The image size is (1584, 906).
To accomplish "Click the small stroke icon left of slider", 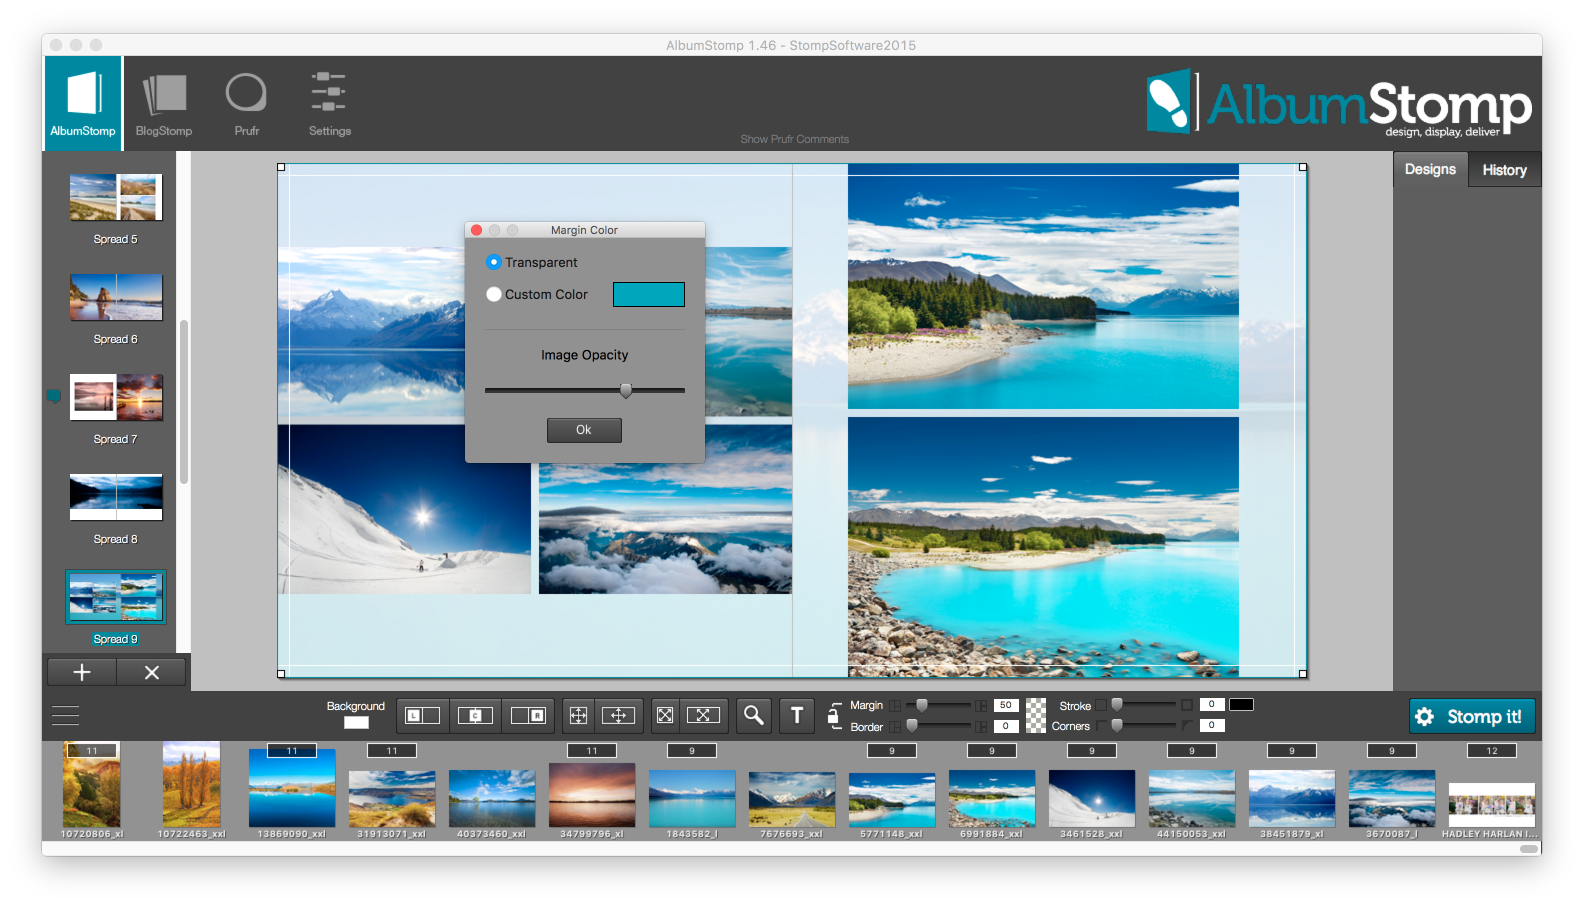I will pyautogui.click(x=1101, y=706).
